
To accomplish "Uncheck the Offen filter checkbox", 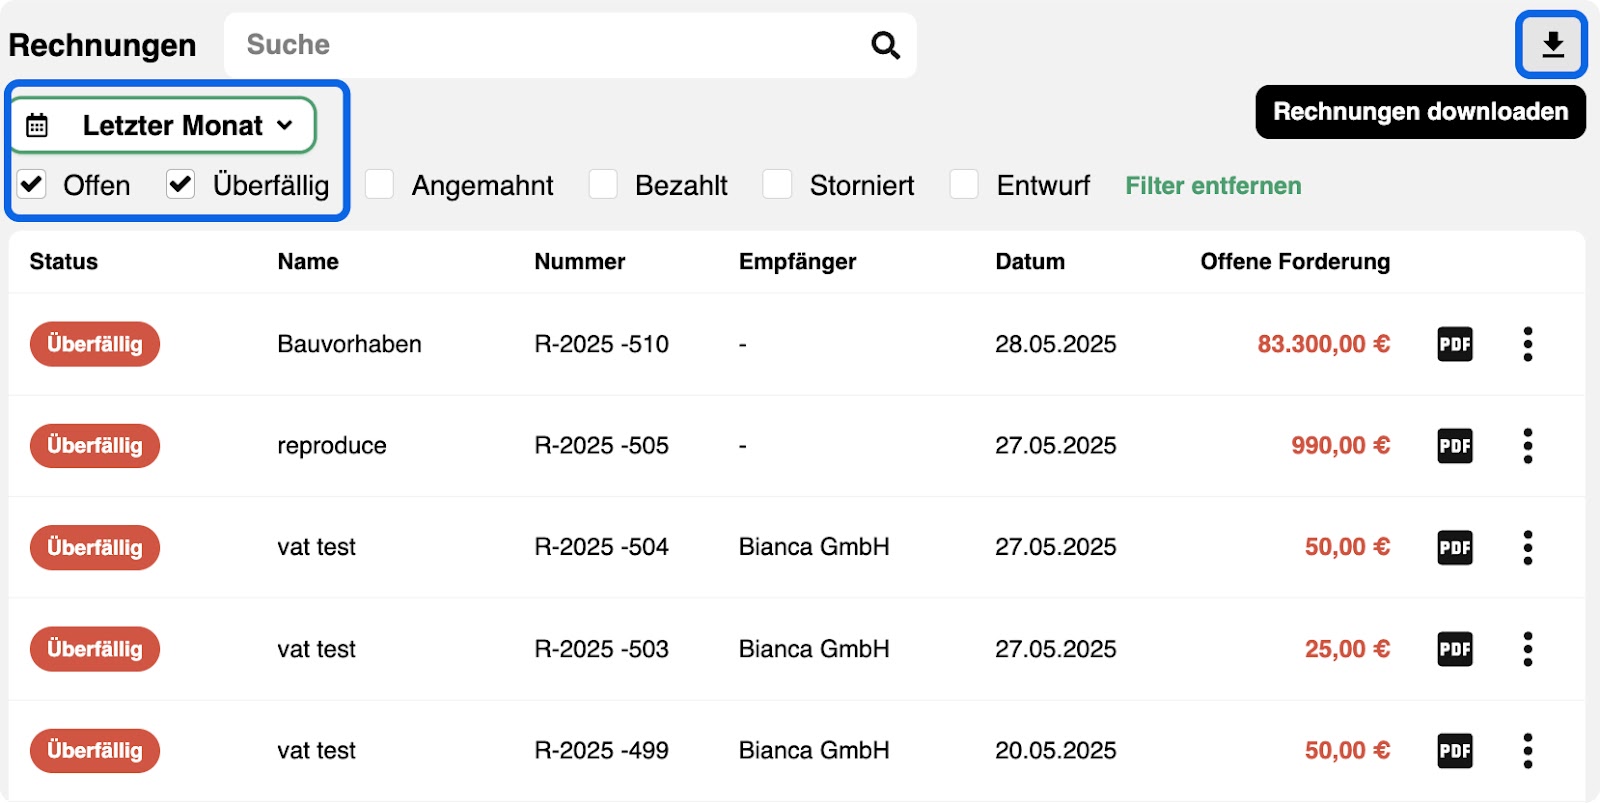I will point(32,184).
